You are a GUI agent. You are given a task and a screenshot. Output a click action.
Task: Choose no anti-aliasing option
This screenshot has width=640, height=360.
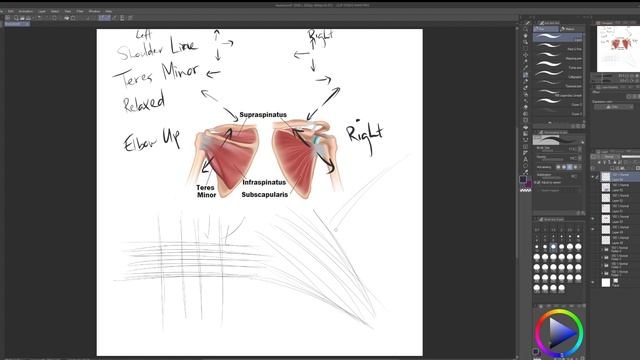(558, 167)
